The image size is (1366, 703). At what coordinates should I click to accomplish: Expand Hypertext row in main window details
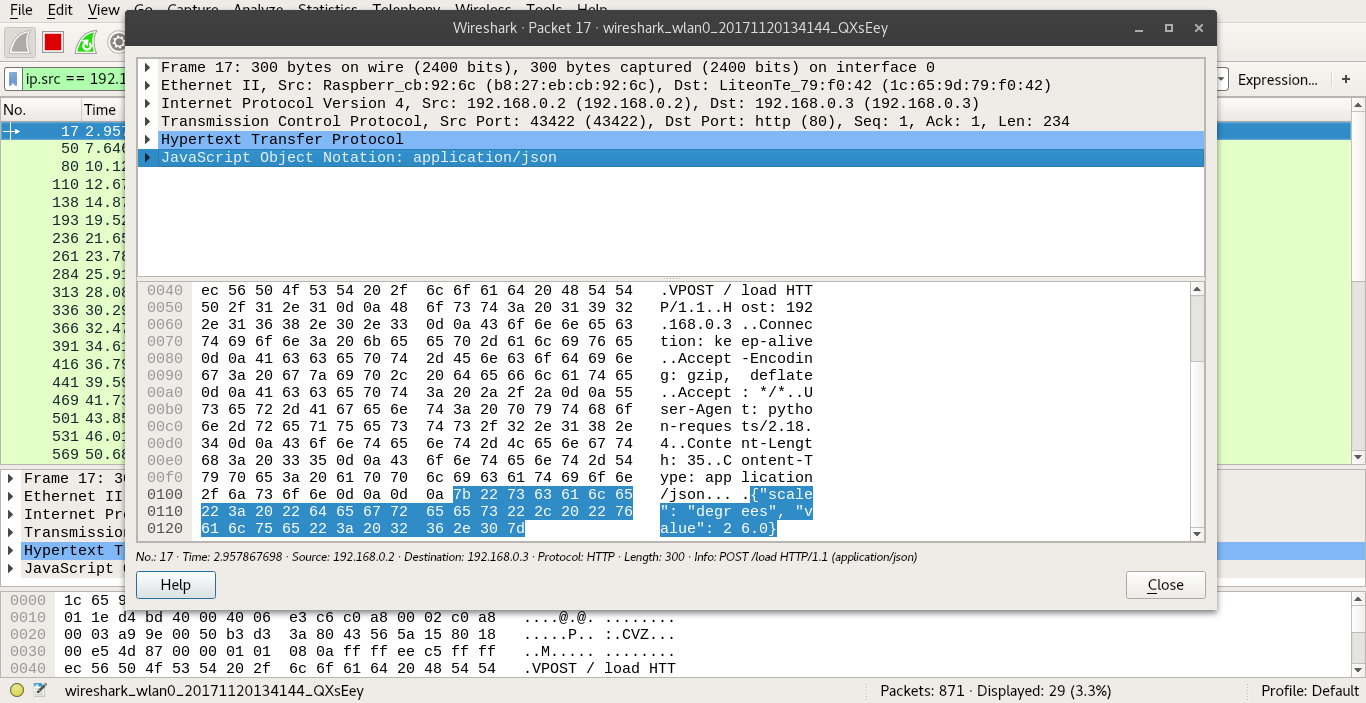pos(11,551)
